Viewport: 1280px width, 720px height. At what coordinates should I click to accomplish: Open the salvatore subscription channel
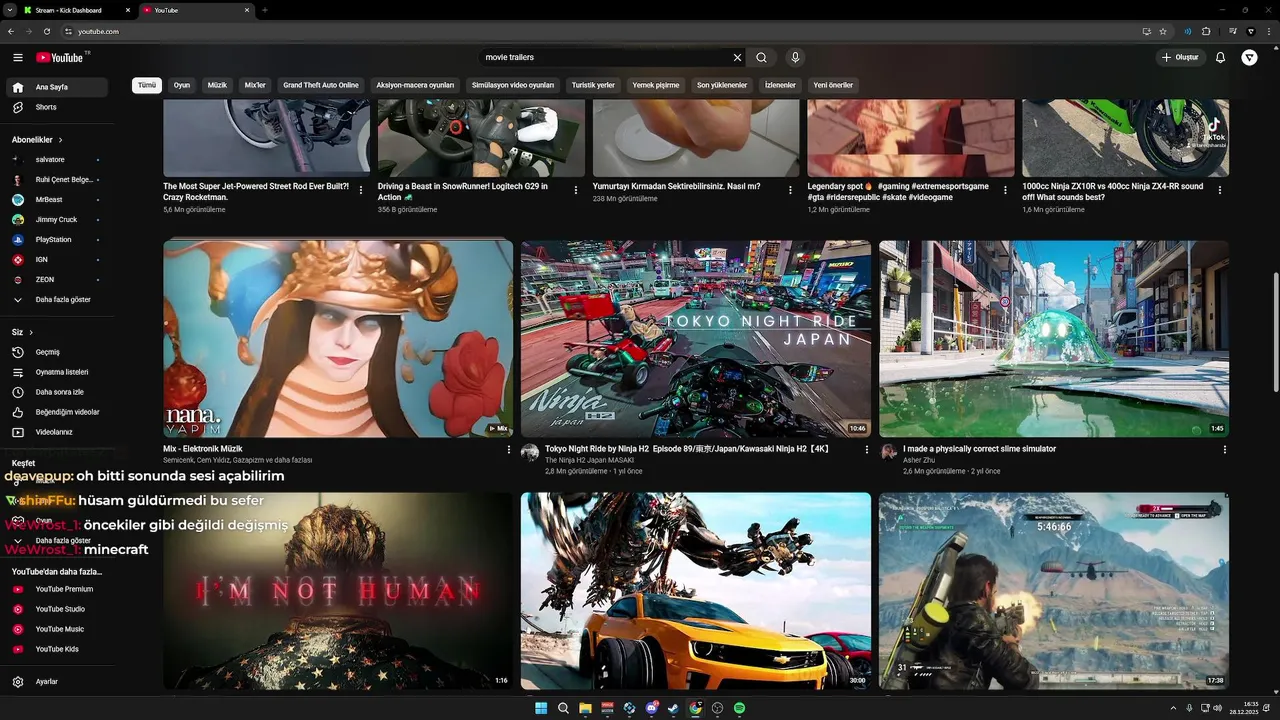pyautogui.click(x=55, y=160)
